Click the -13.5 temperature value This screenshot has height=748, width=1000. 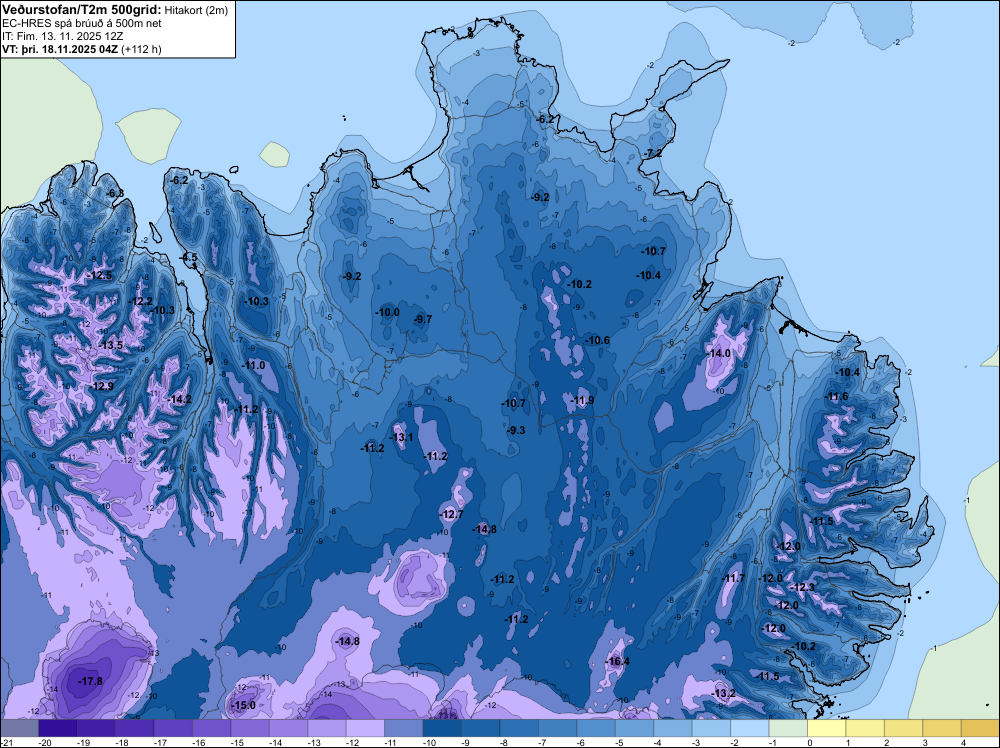click(x=110, y=345)
